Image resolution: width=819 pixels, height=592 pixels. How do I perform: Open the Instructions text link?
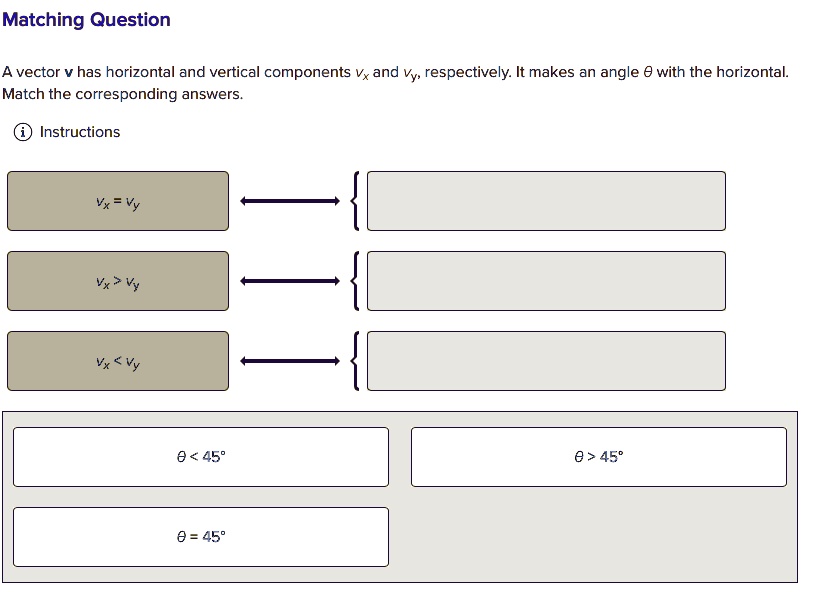click(x=80, y=132)
